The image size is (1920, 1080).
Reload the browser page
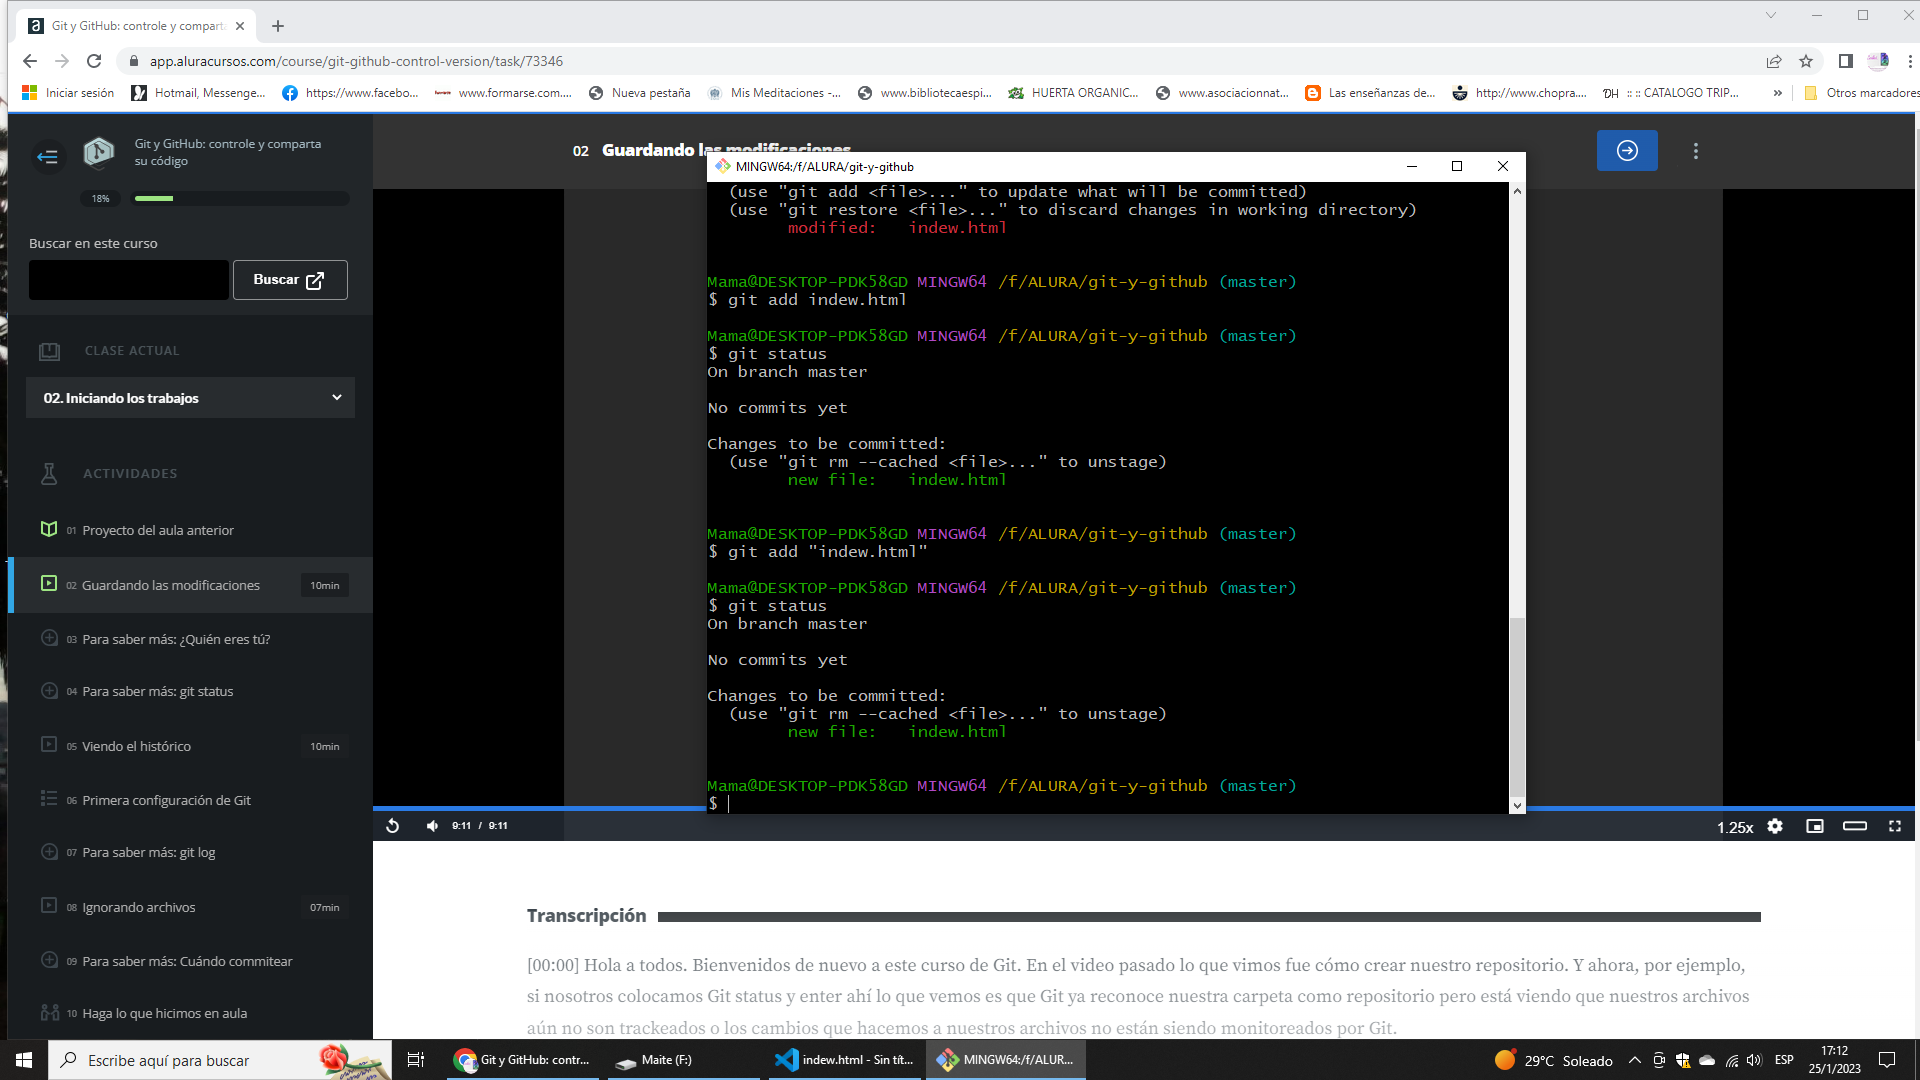pyautogui.click(x=94, y=61)
